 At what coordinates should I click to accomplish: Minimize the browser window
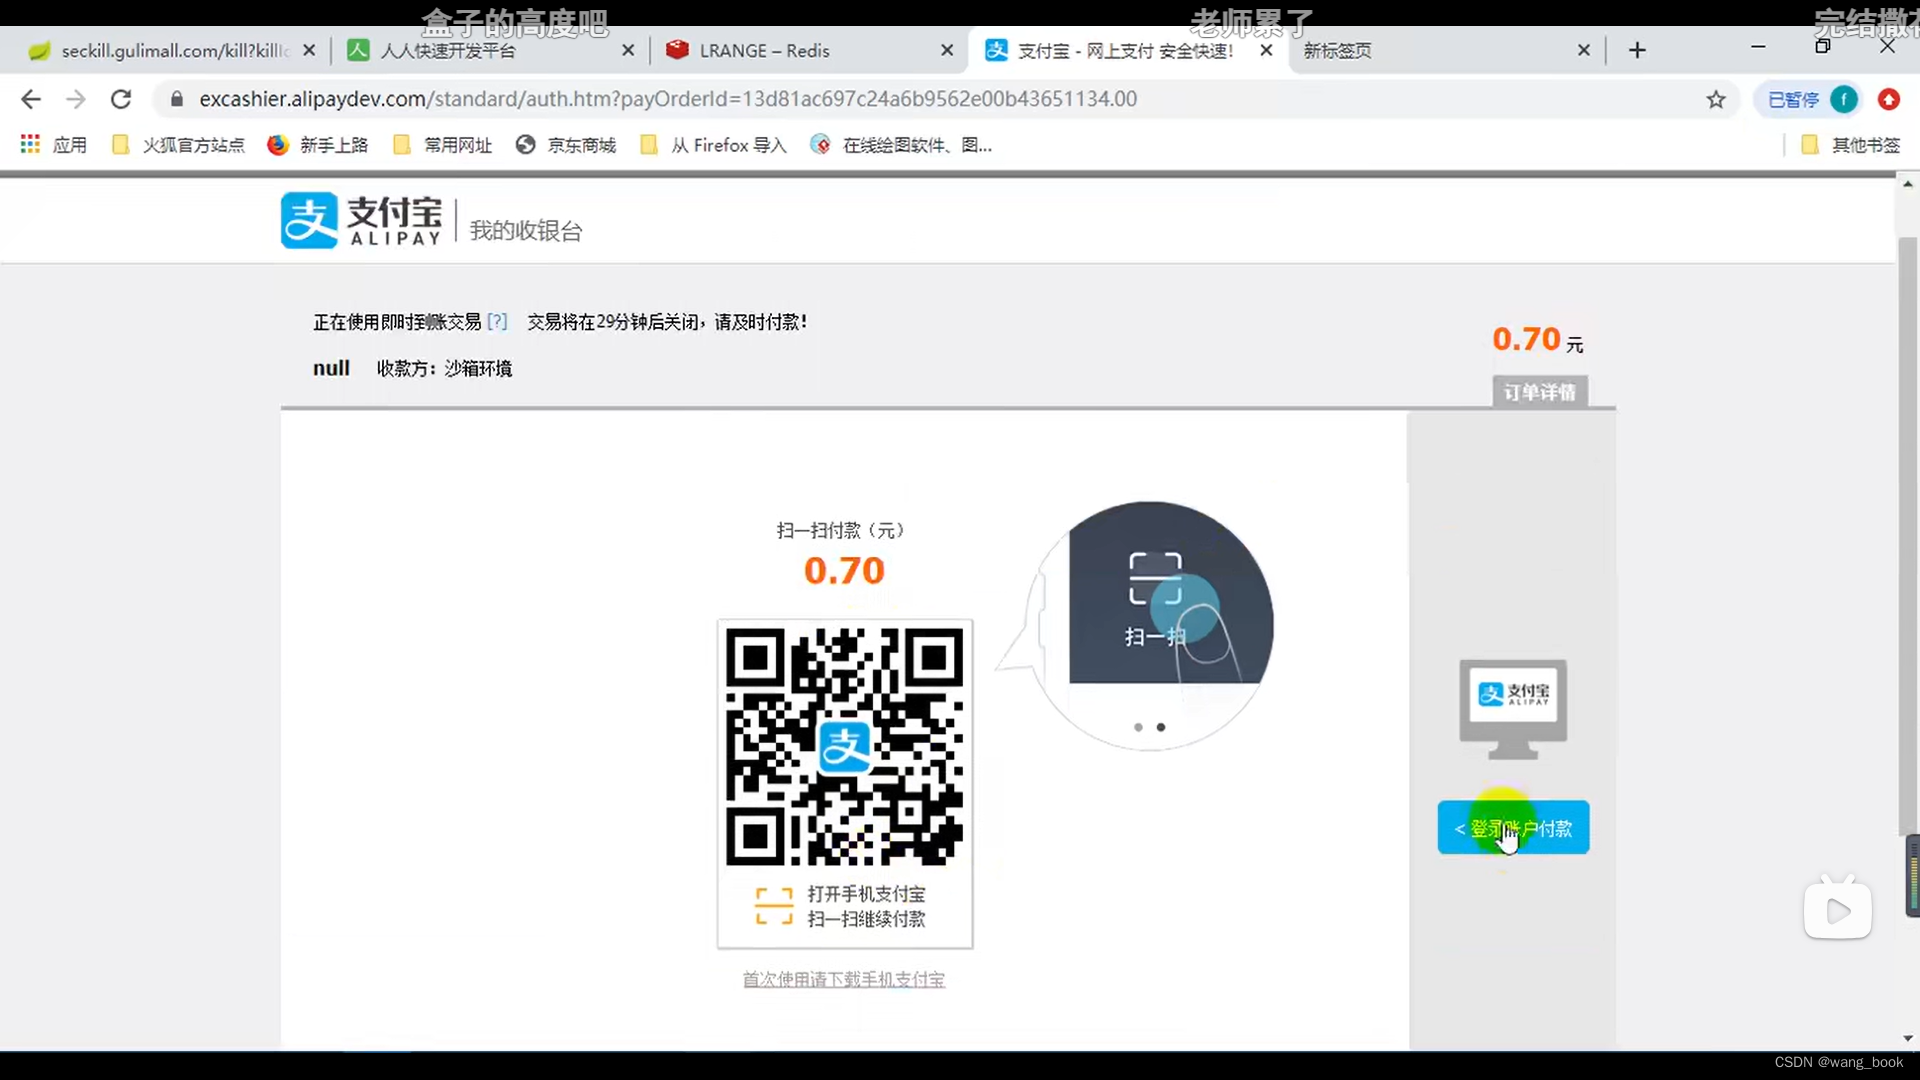coord(1758,47)
